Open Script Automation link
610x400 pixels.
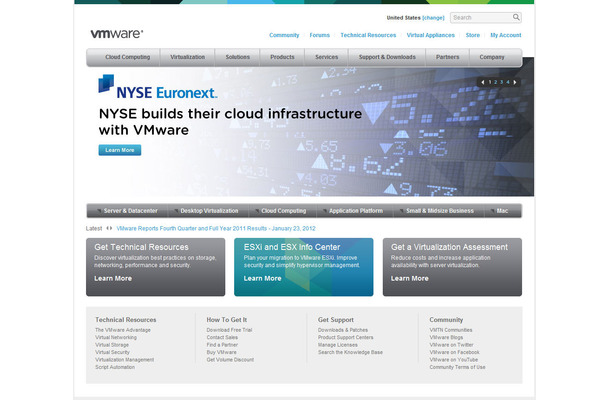(115, 367)
